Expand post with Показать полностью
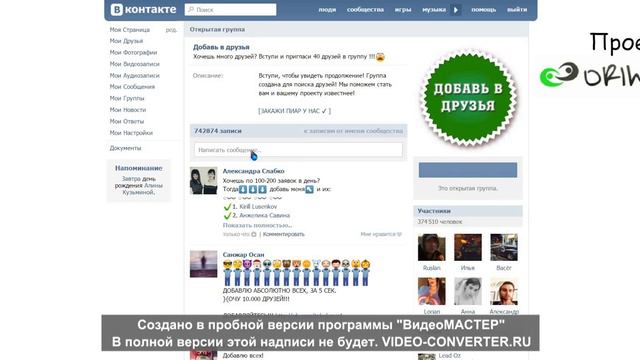Viewport: 640px width, 360px height. [x=257, y=225]
